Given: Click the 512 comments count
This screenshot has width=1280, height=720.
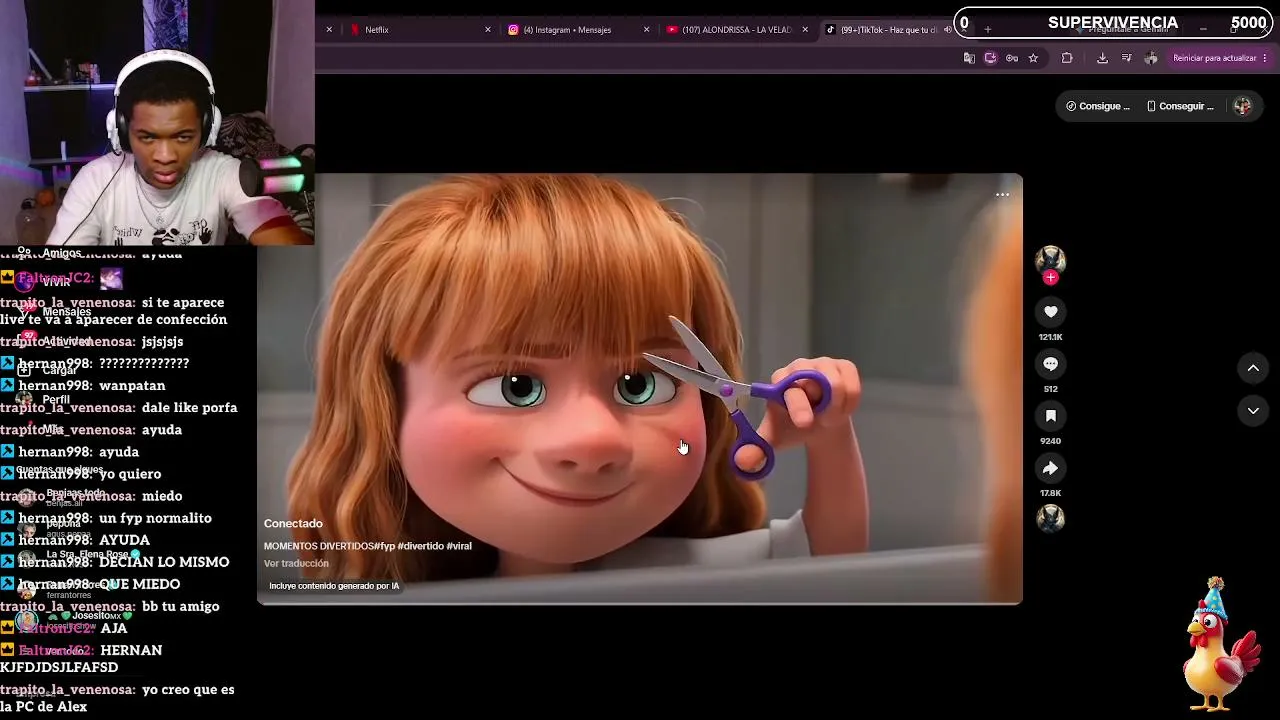Looking at the screenshot, I should pos(1050,389).
